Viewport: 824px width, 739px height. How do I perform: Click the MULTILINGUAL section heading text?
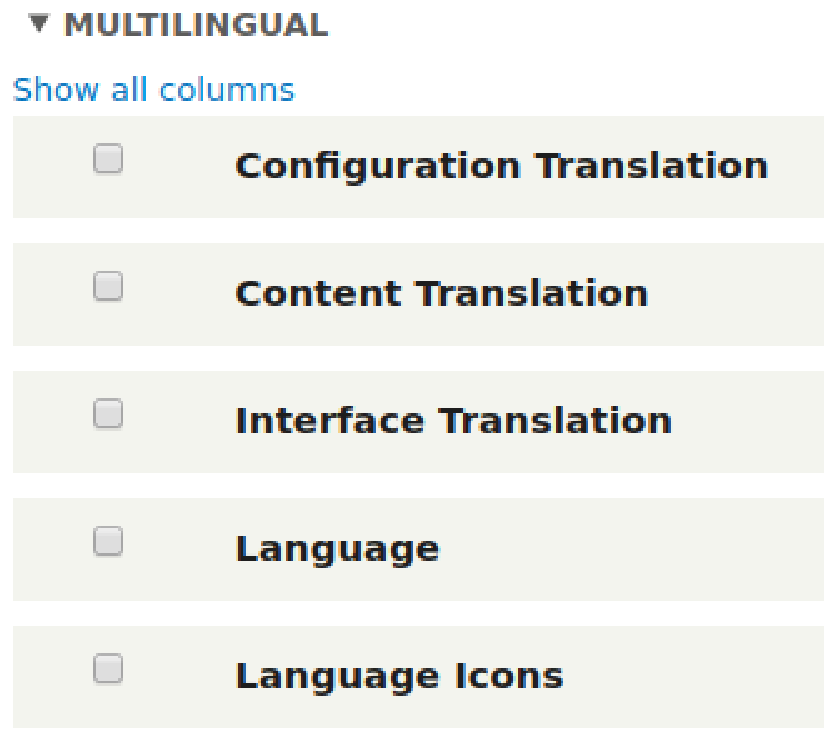coord(195,25)
